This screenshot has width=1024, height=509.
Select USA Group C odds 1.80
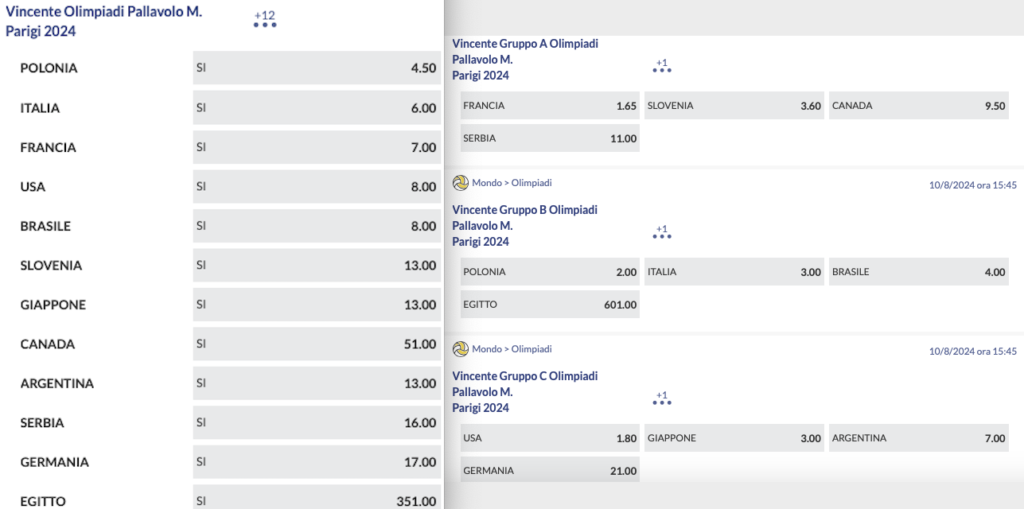point(550,438)
